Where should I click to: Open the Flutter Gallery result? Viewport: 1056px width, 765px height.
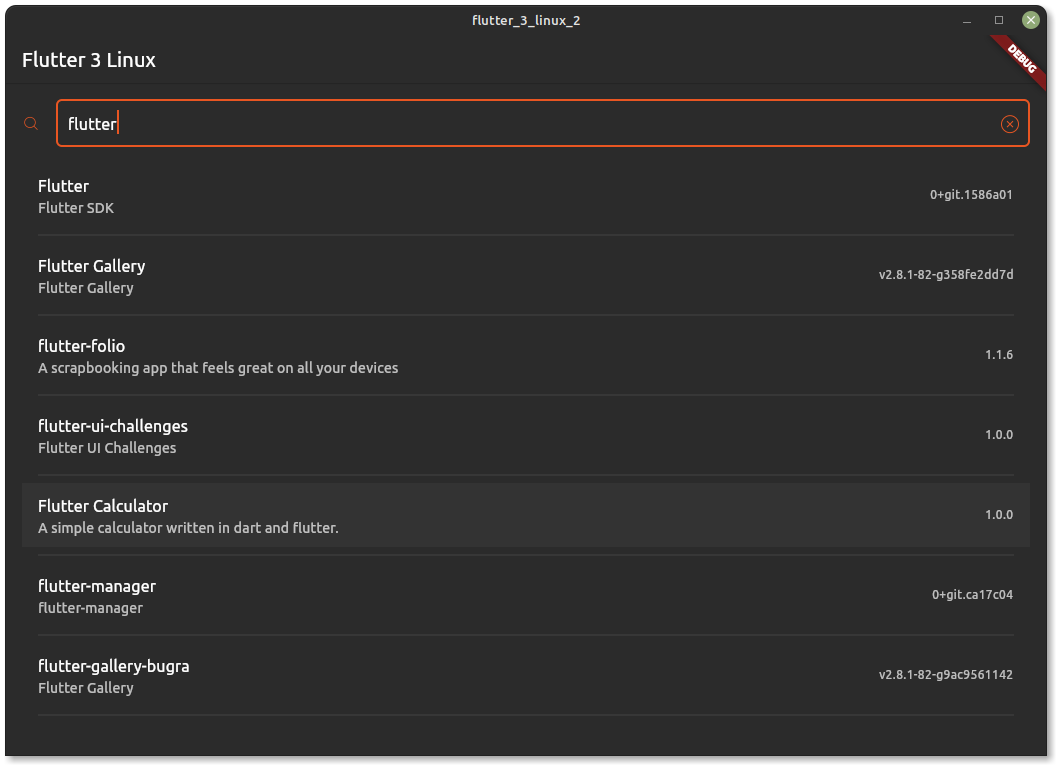525,276
